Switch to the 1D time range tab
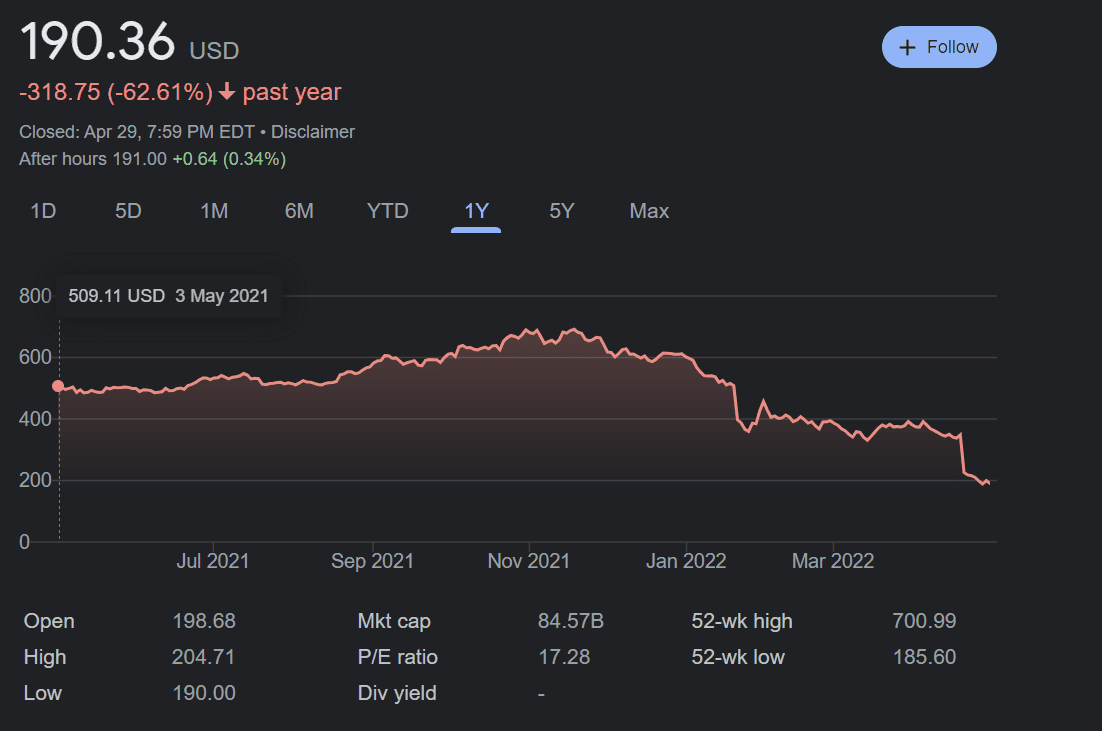The image size is (1102, 731). coord(43,211)
